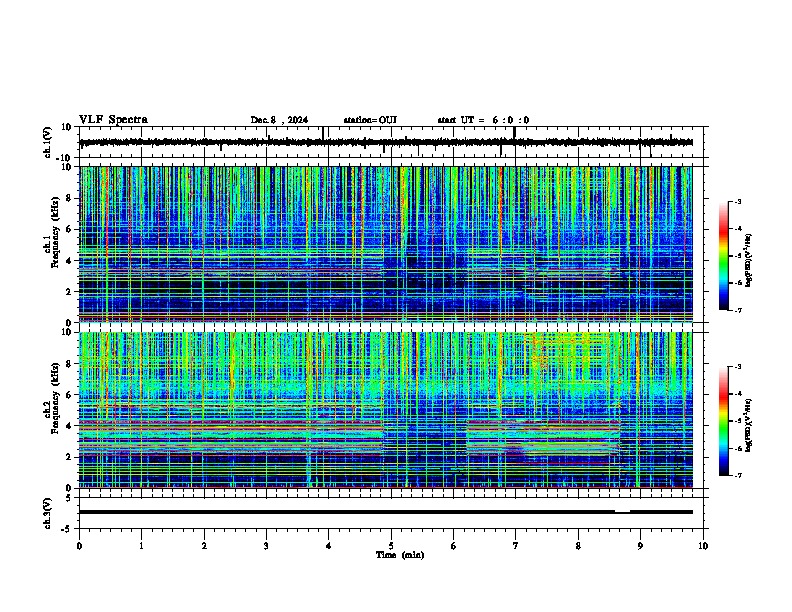
Task: Select the date label "Dec. 8, 2024"
Action: (x=279, y=120)
